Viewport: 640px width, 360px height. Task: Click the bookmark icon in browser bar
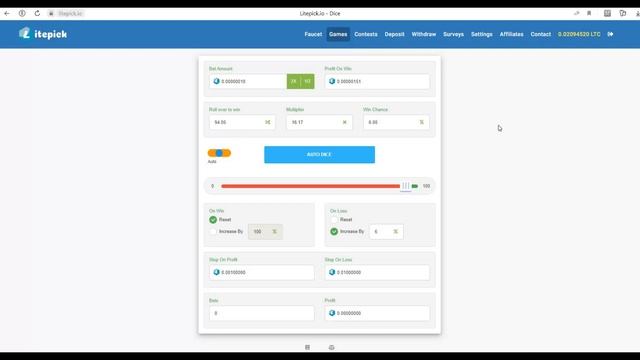coord(589,13)
